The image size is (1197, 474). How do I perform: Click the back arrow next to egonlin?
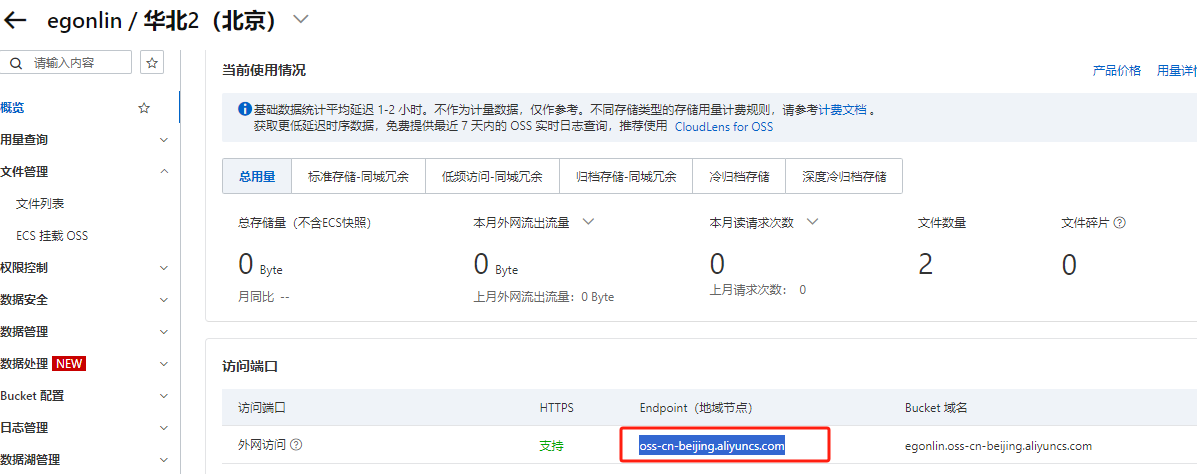[16, 19]
